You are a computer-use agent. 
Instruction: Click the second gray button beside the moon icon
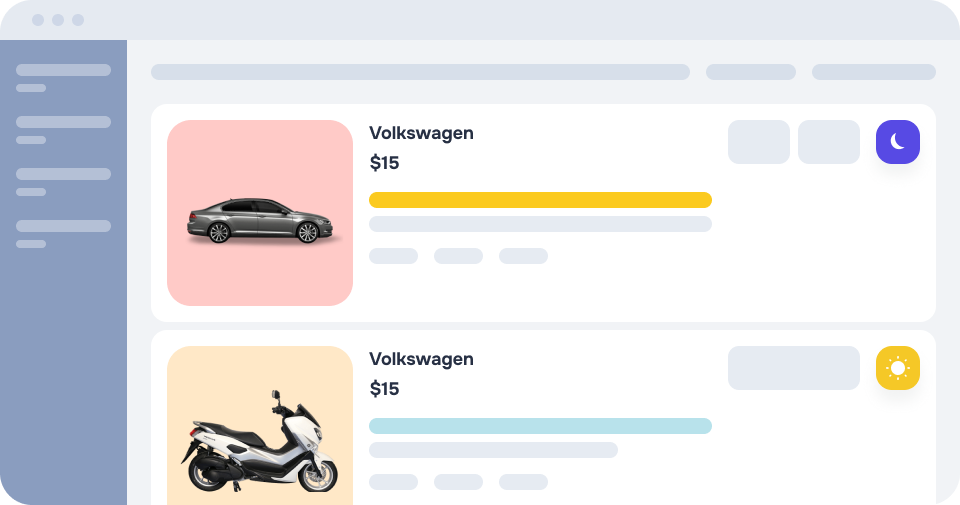point(829,142)
